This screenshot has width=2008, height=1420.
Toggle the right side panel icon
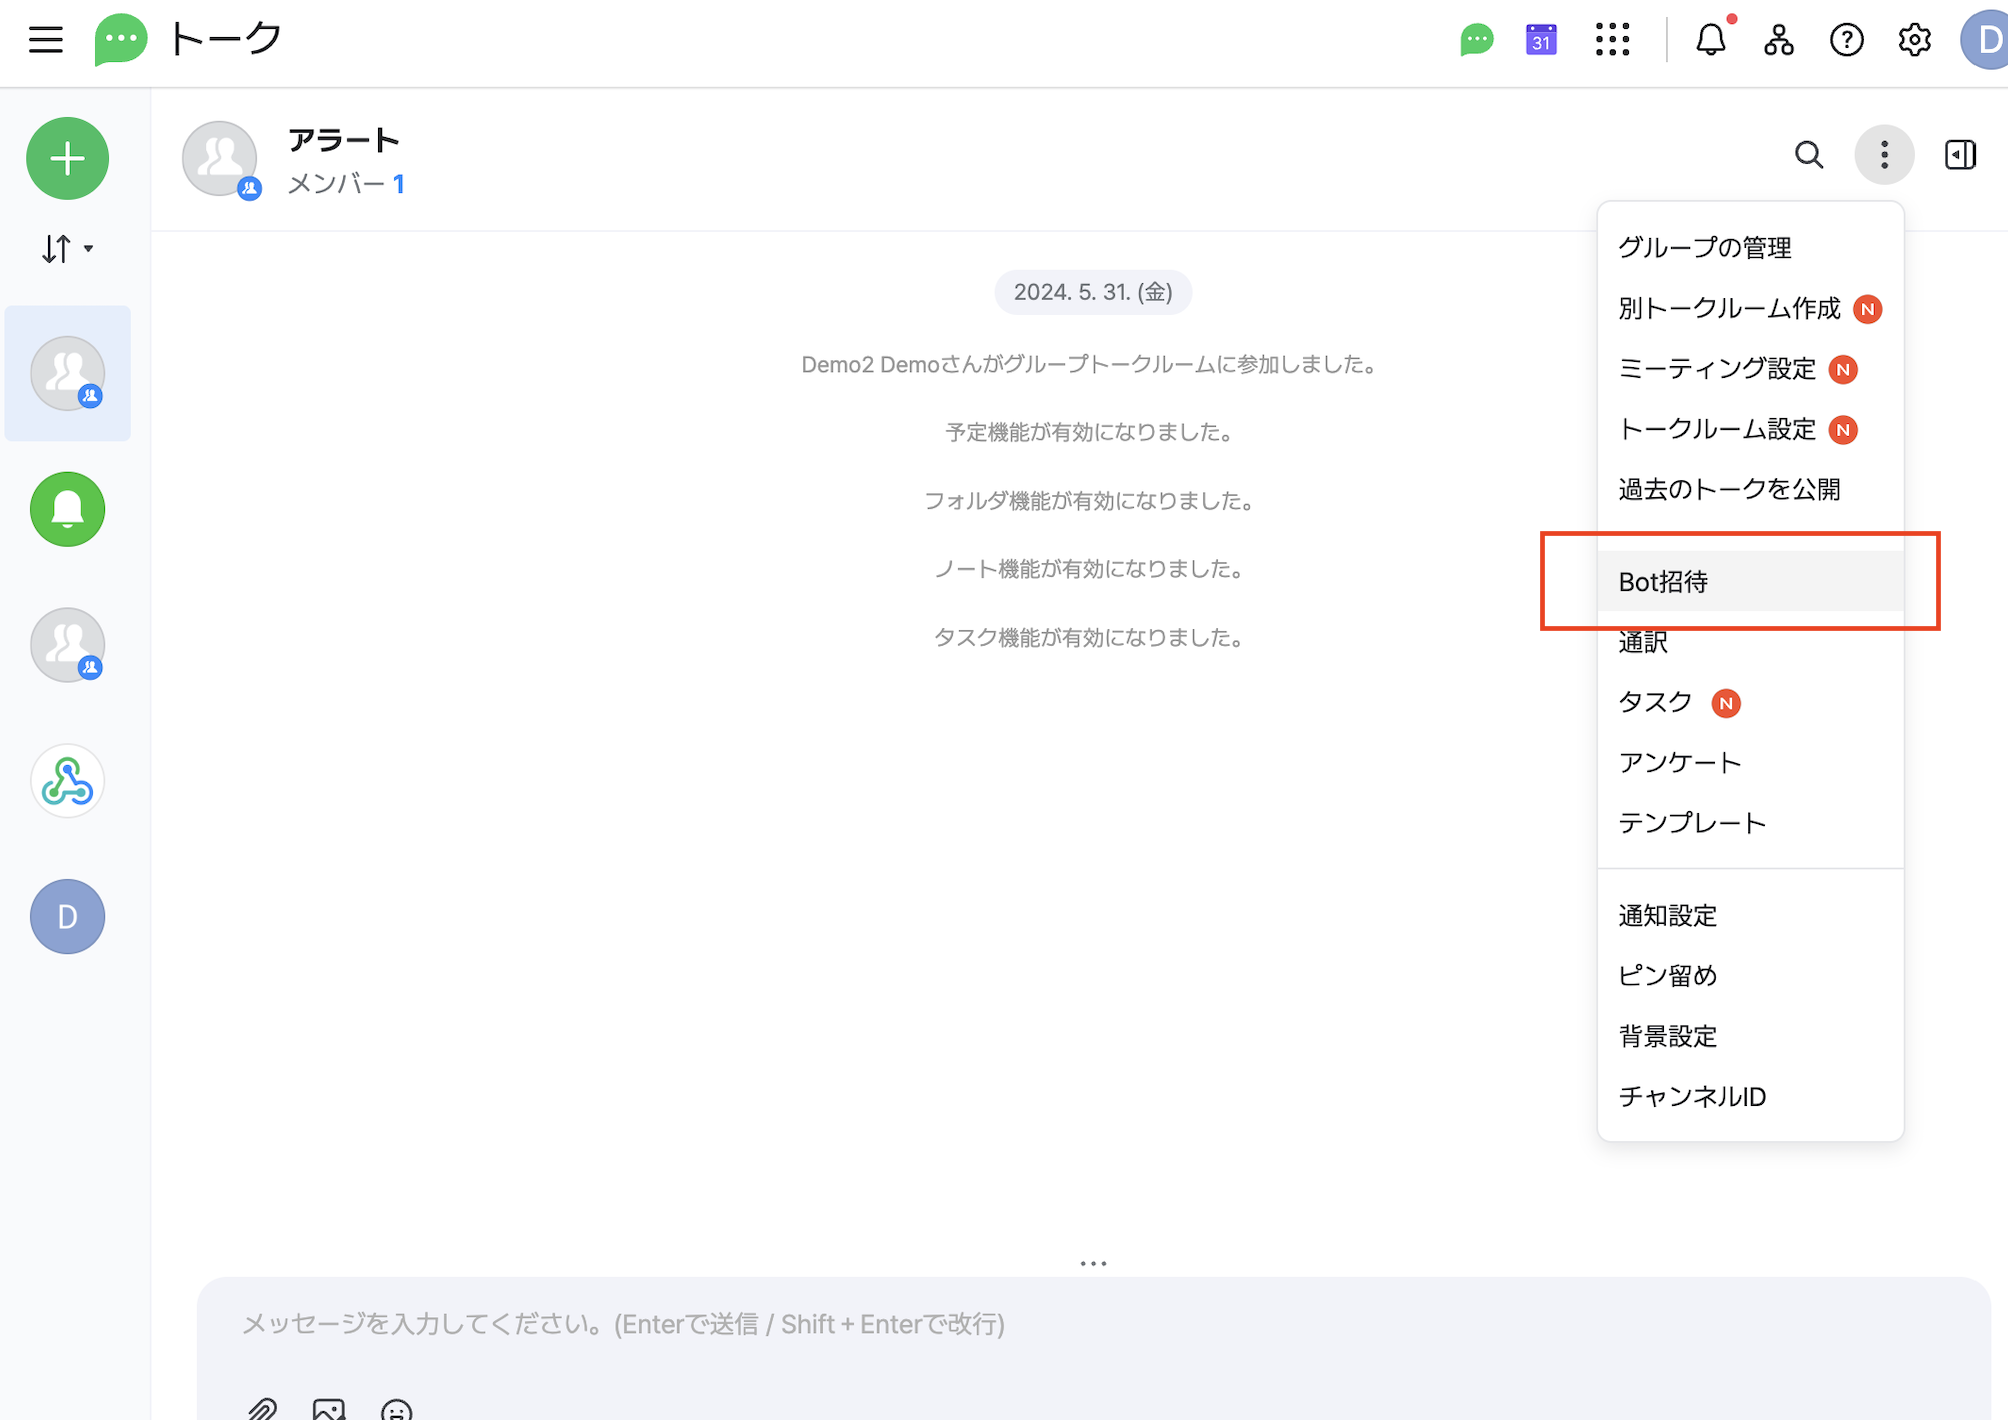tap(1960, 155)
